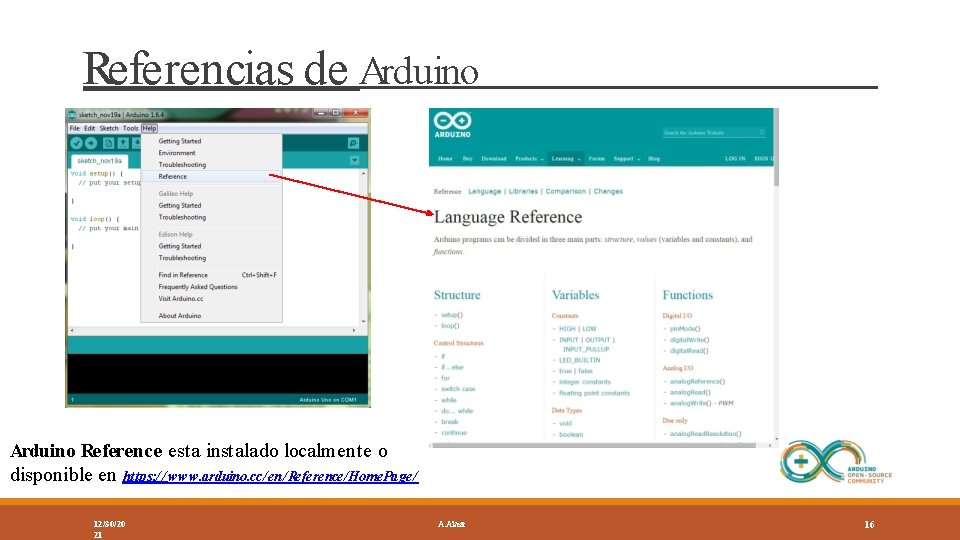Screen dimensions: 960x540
Task: Click the Comparison link in Reference breadcrumb
Action: (565, 192)
